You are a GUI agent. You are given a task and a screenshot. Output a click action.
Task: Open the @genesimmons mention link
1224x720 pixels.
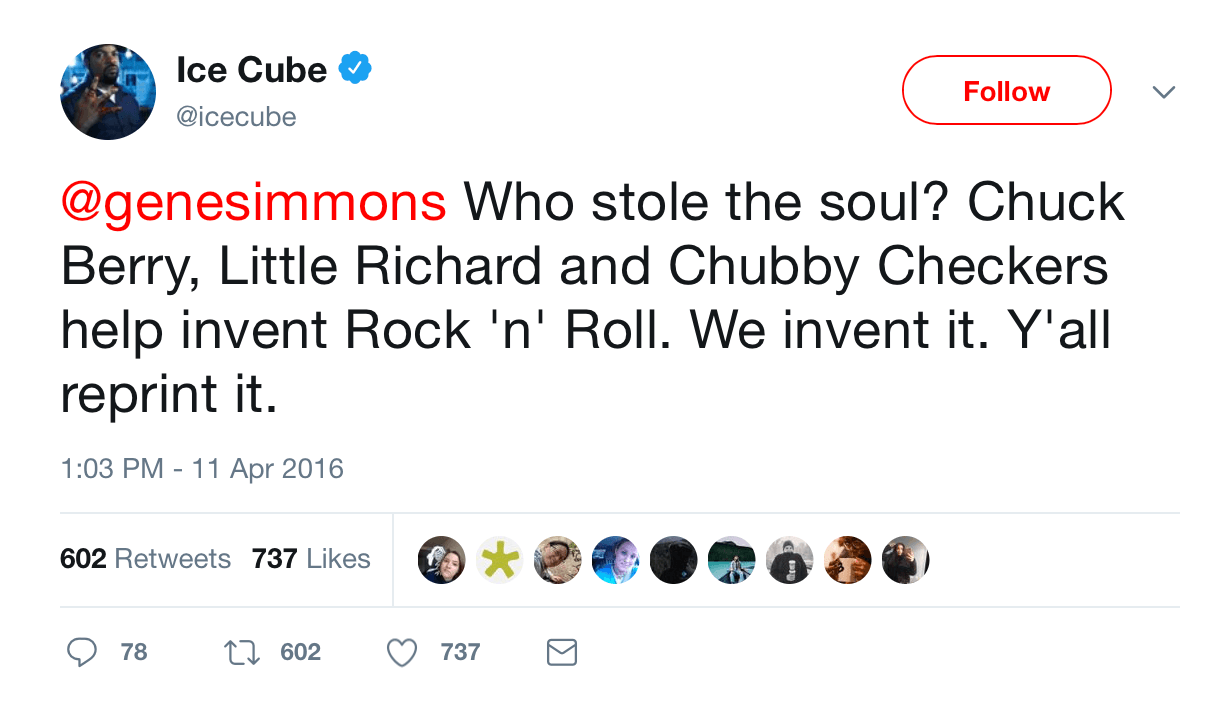254,203
